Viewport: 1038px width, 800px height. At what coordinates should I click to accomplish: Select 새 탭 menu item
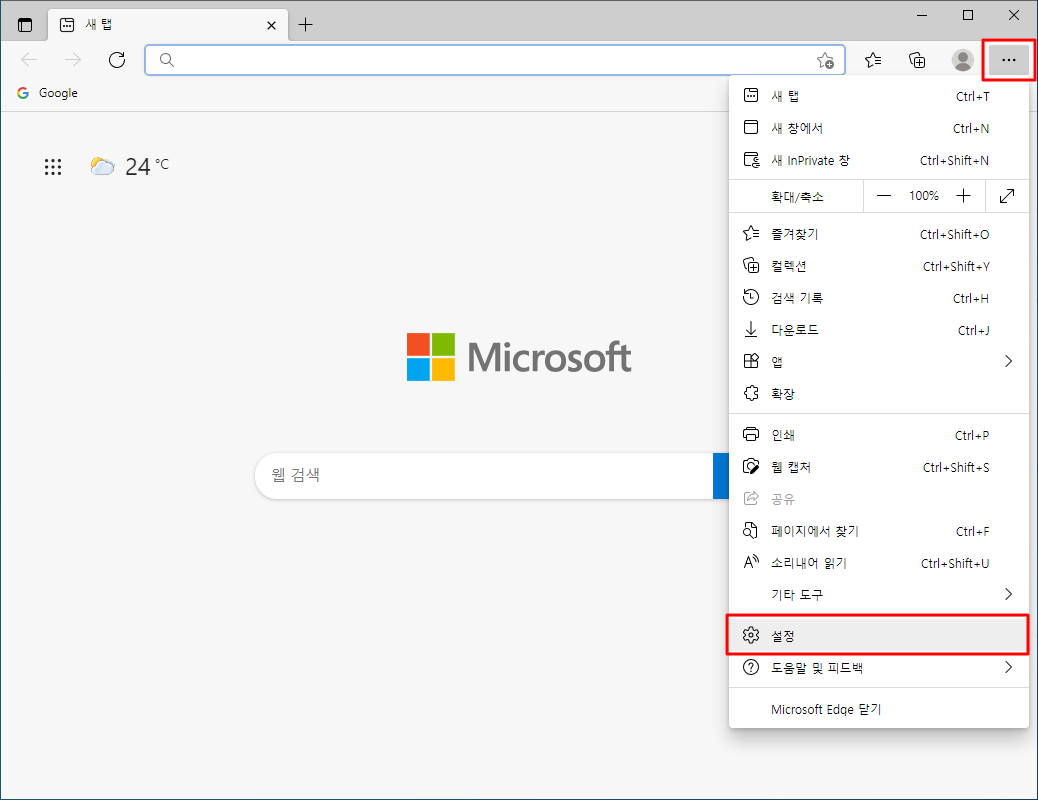tap(878, 96)
